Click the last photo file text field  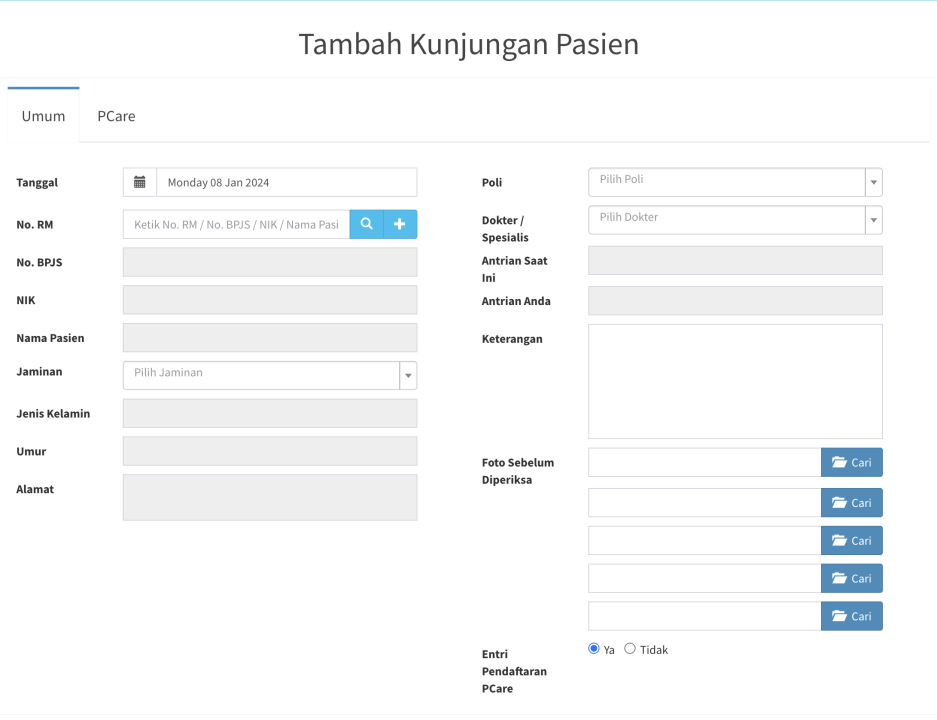click(x=704, y=616)
